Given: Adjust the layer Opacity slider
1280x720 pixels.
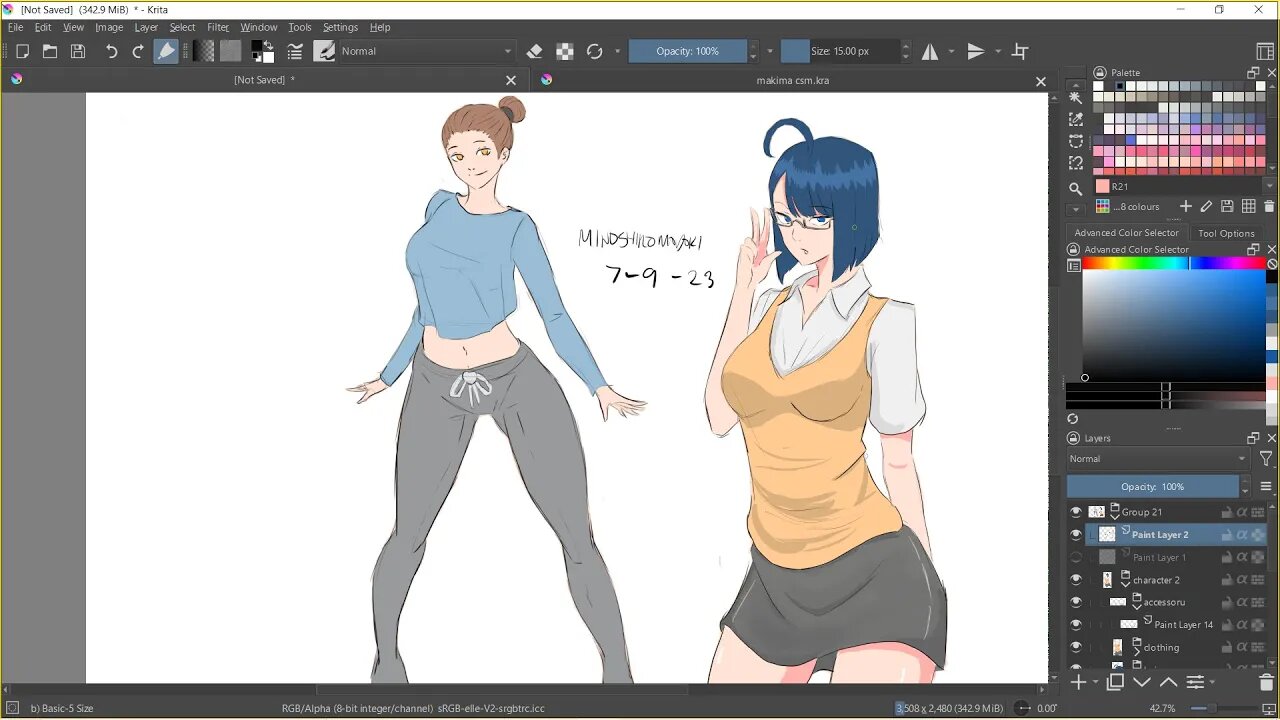Looking at the screenshot, I should click(x=1152, y=487).
